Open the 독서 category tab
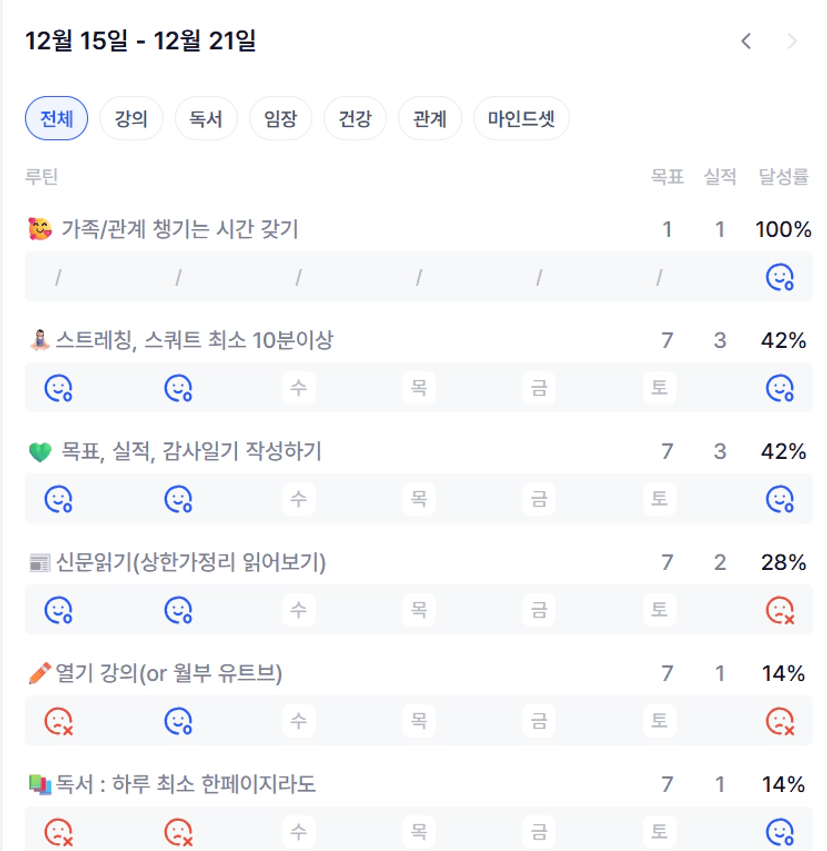827x851 pixels. [x=206, y=119]
